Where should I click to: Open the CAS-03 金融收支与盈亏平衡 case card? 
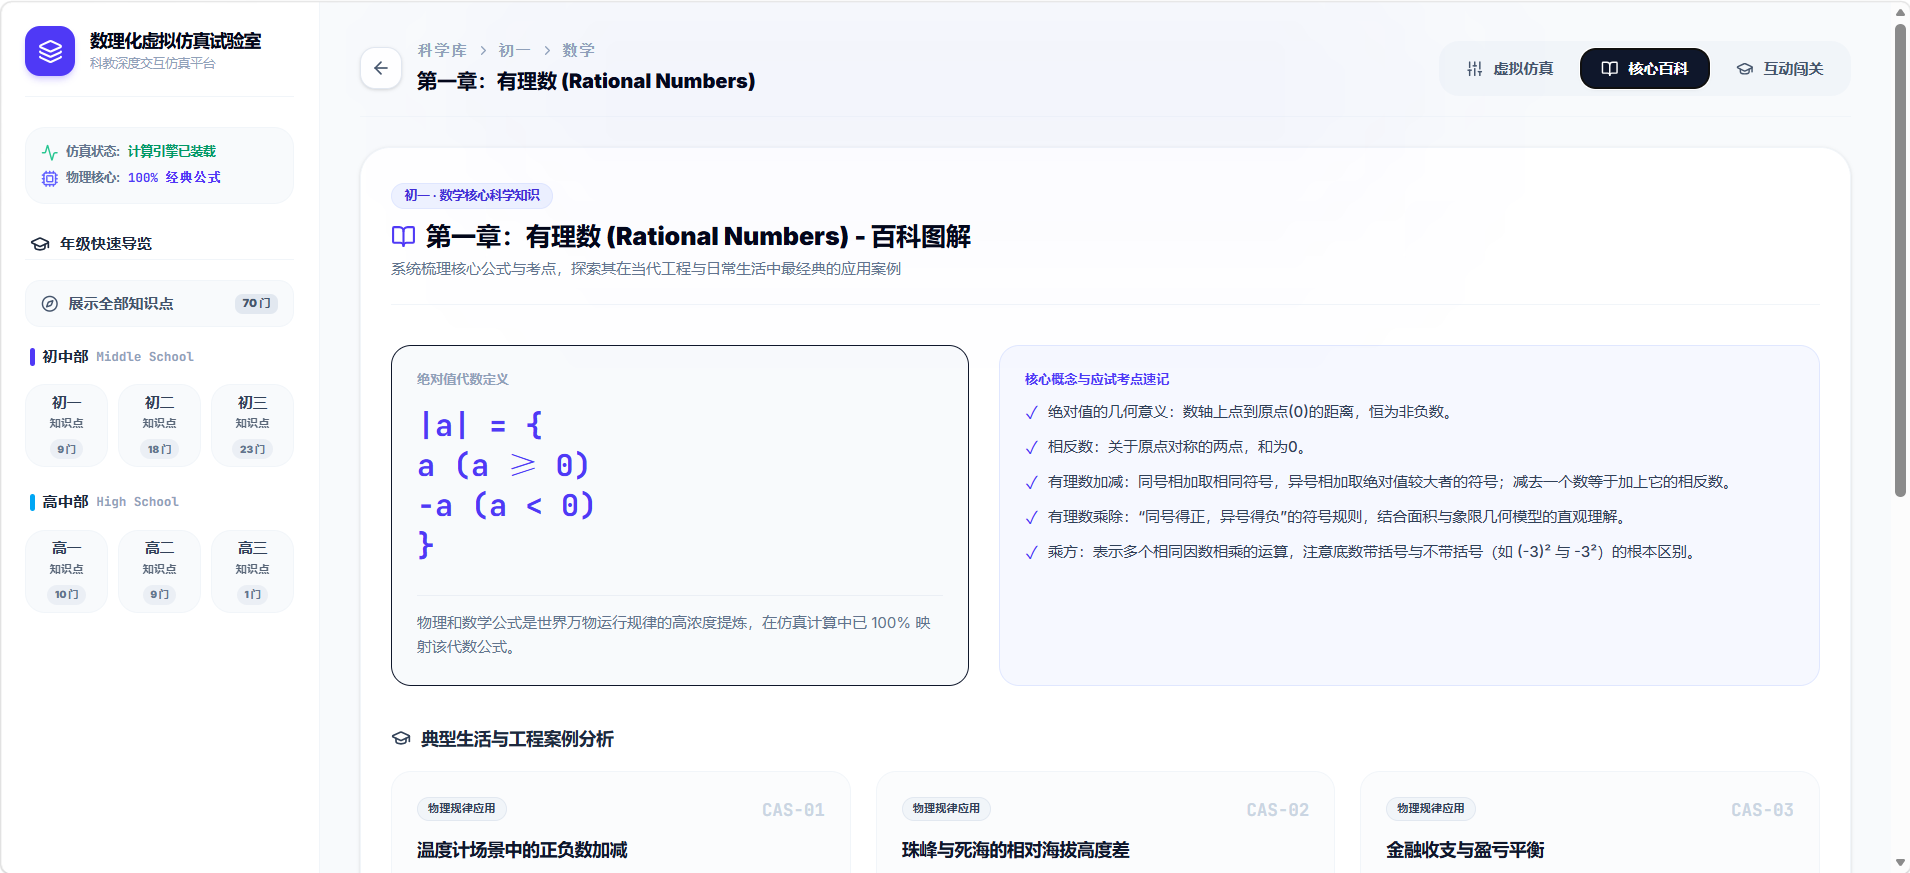(x=1590, y=822)
